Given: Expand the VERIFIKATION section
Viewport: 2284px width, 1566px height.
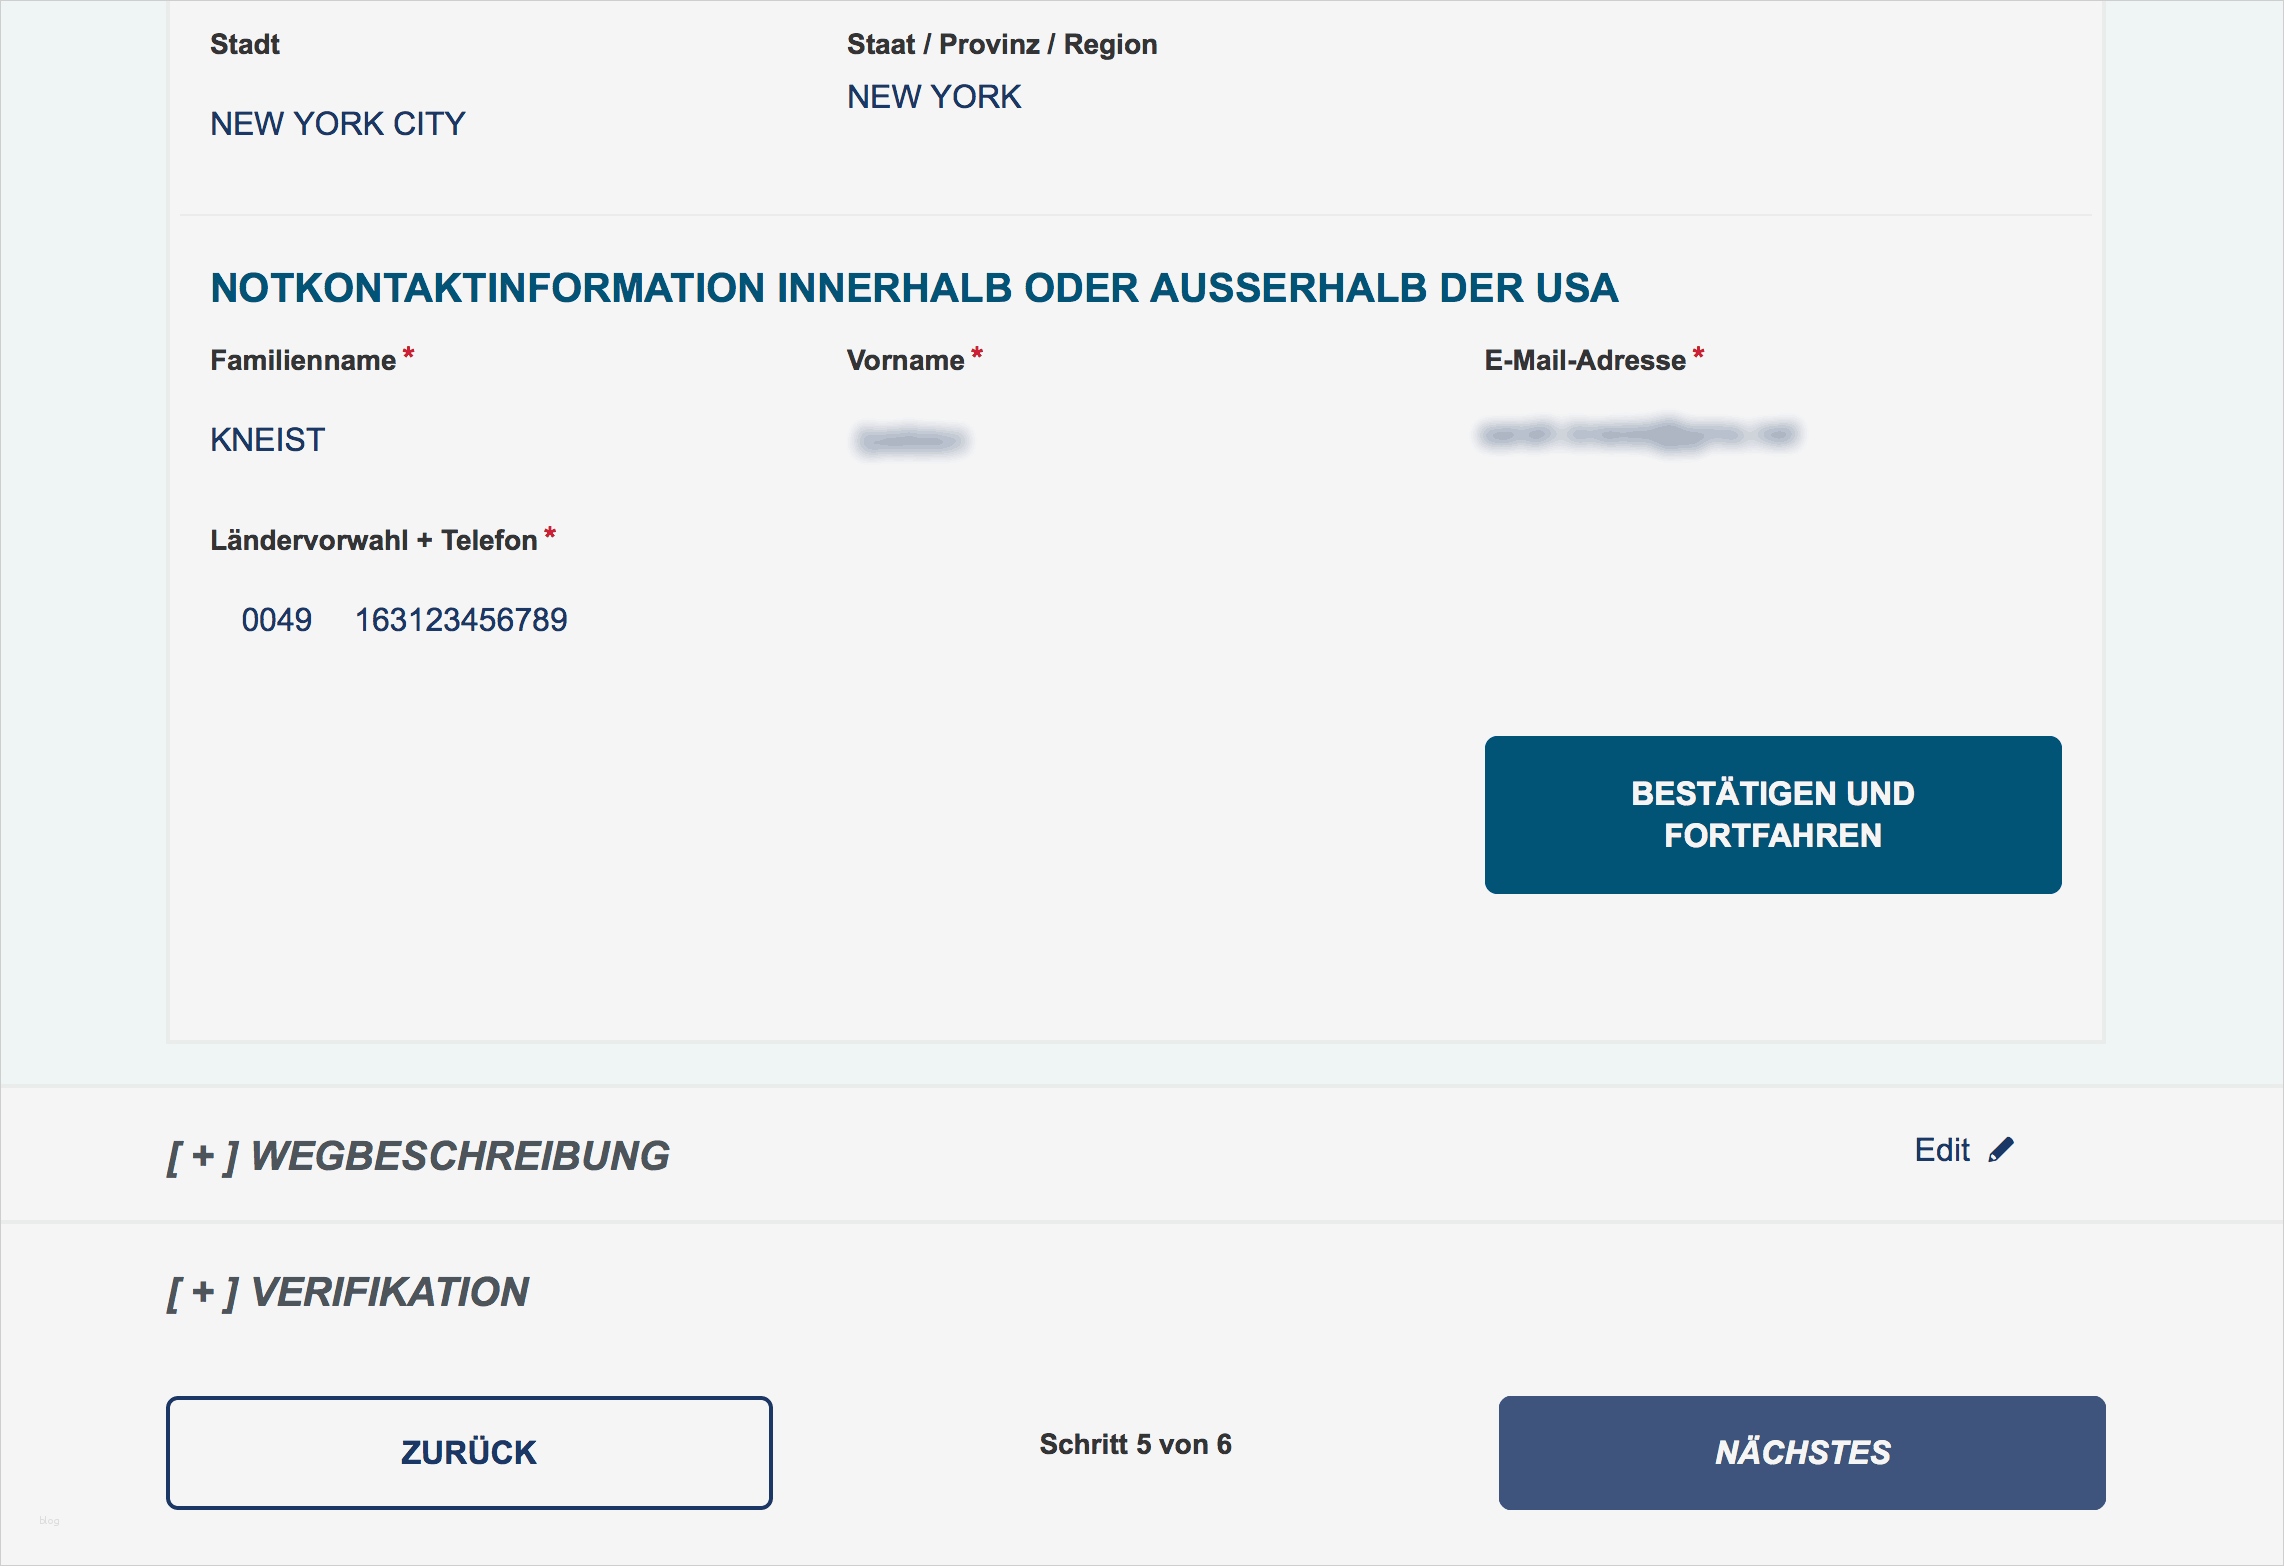Looking at the screenshot, I should coord(348,1292).
